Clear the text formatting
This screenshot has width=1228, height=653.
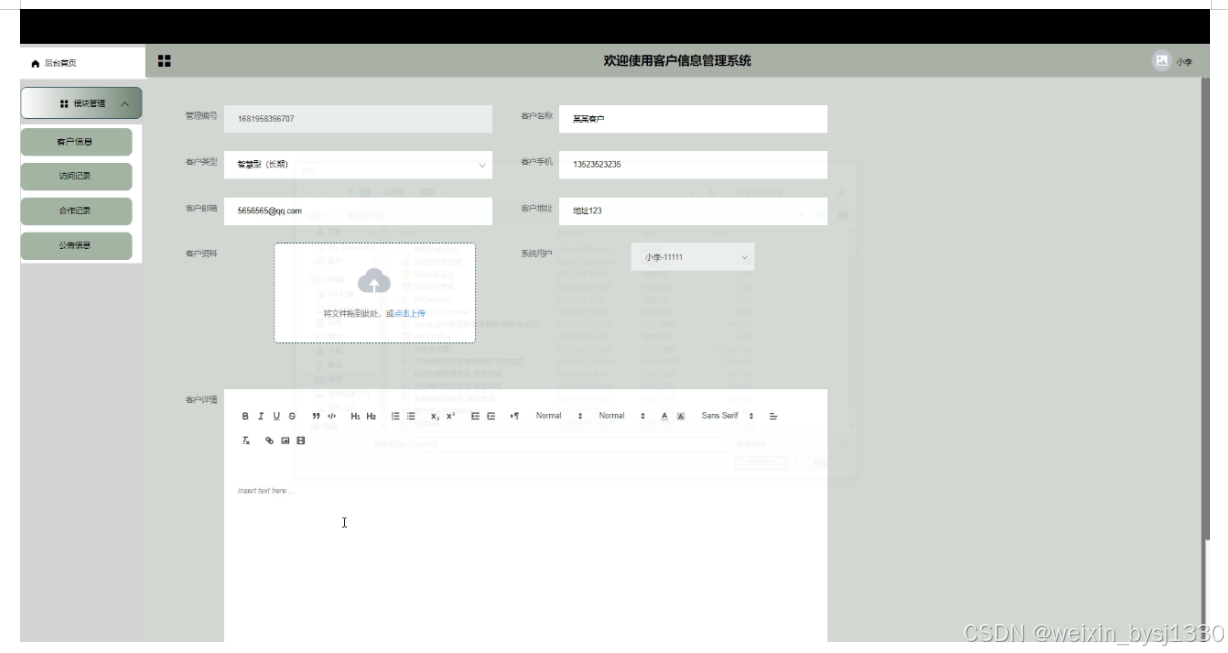point(245,440)
